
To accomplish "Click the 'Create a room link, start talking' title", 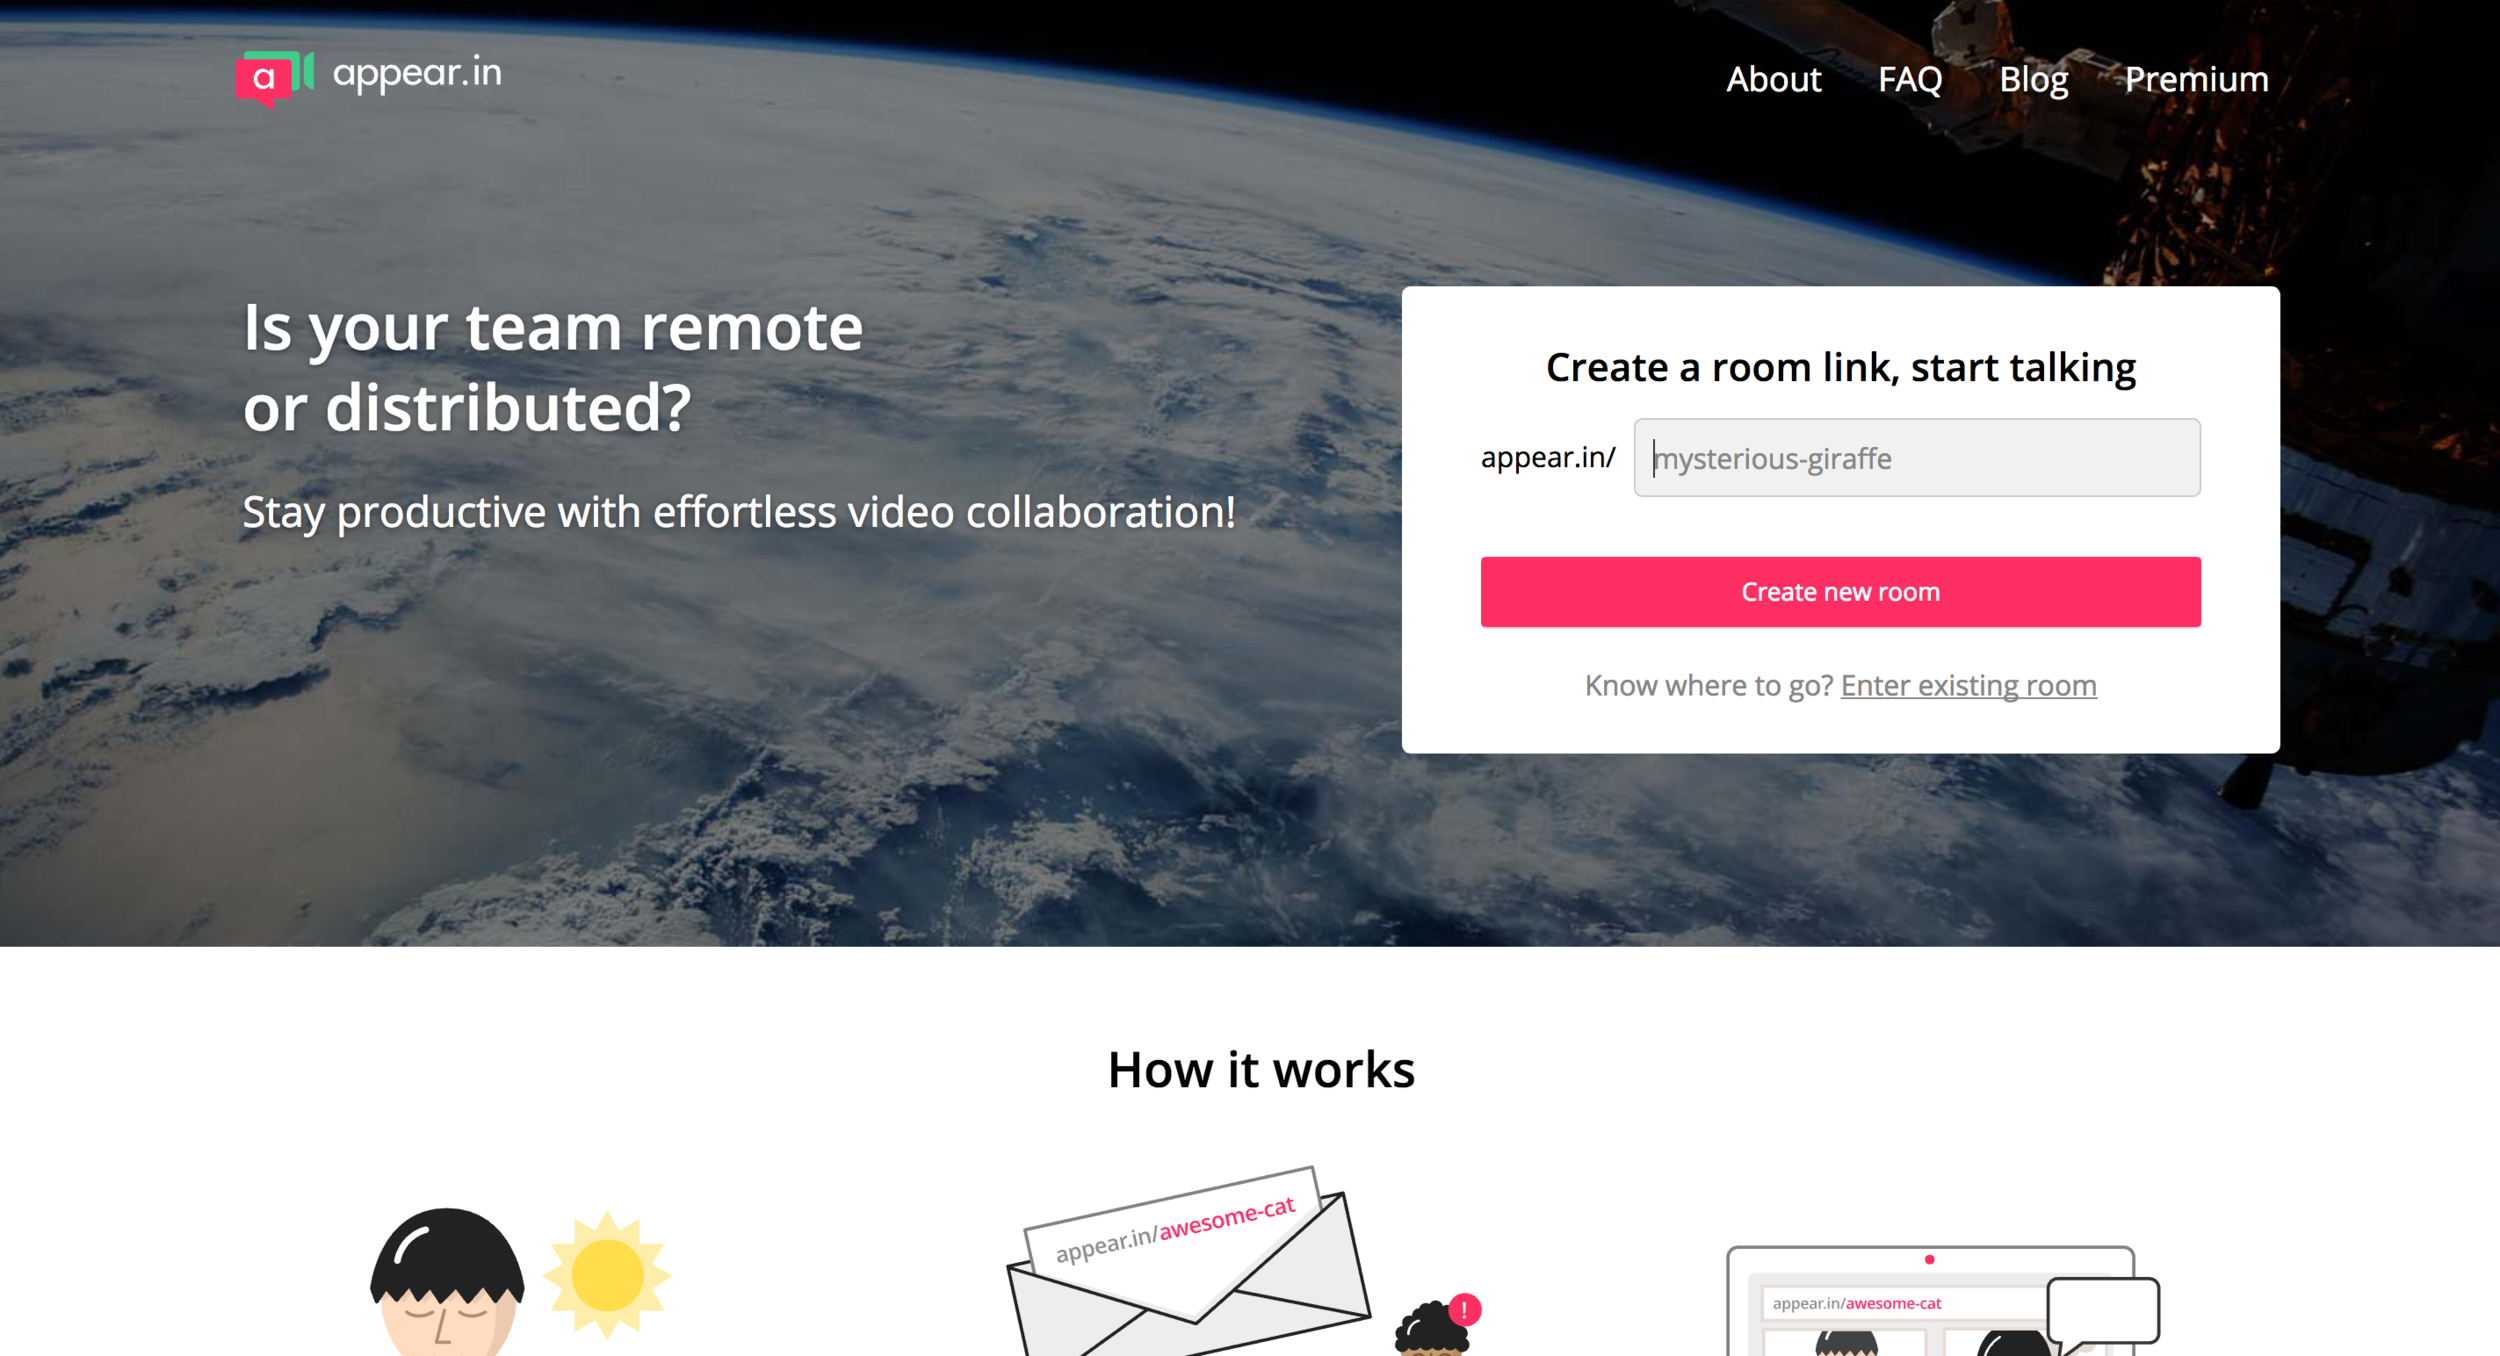I will pyautogui.click(x=1840, y=367).
